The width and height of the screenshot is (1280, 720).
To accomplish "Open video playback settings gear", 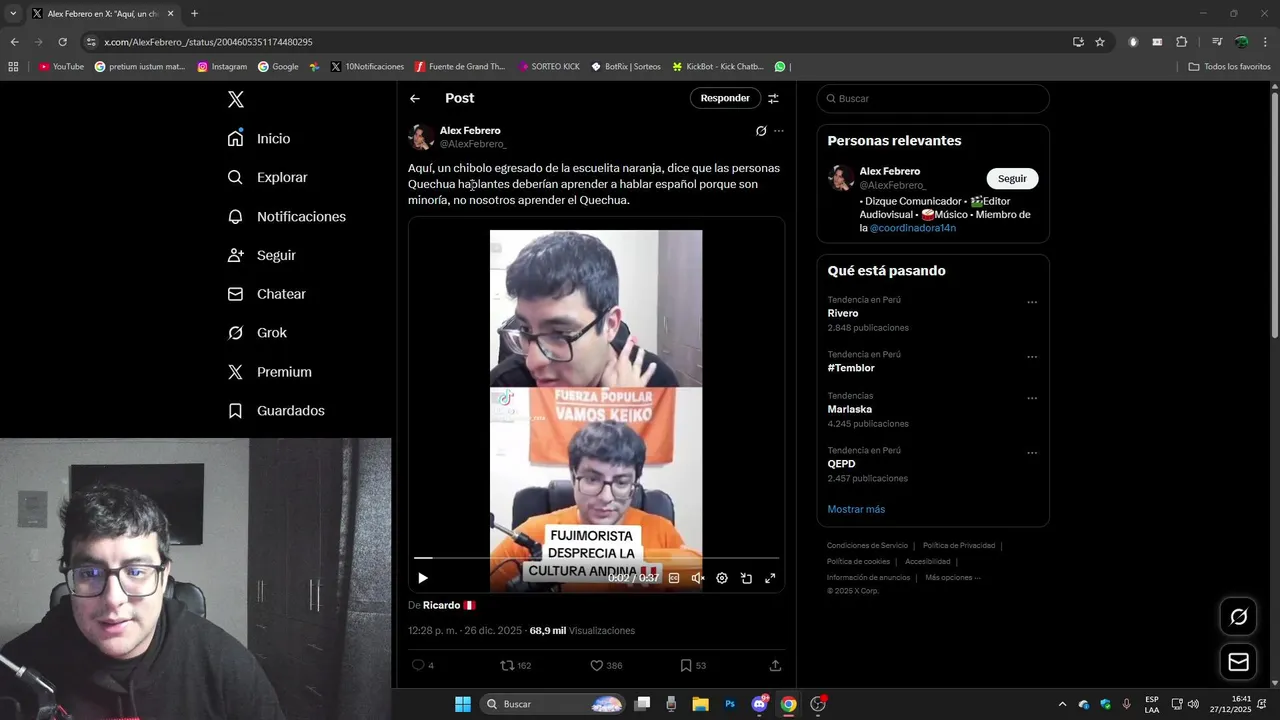I will point(722,578).
